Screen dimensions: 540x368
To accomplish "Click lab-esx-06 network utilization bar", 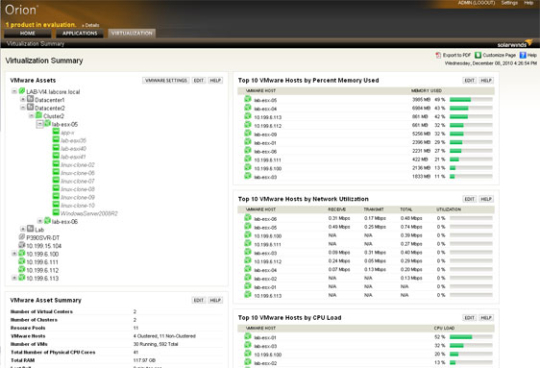I will 471,218.
